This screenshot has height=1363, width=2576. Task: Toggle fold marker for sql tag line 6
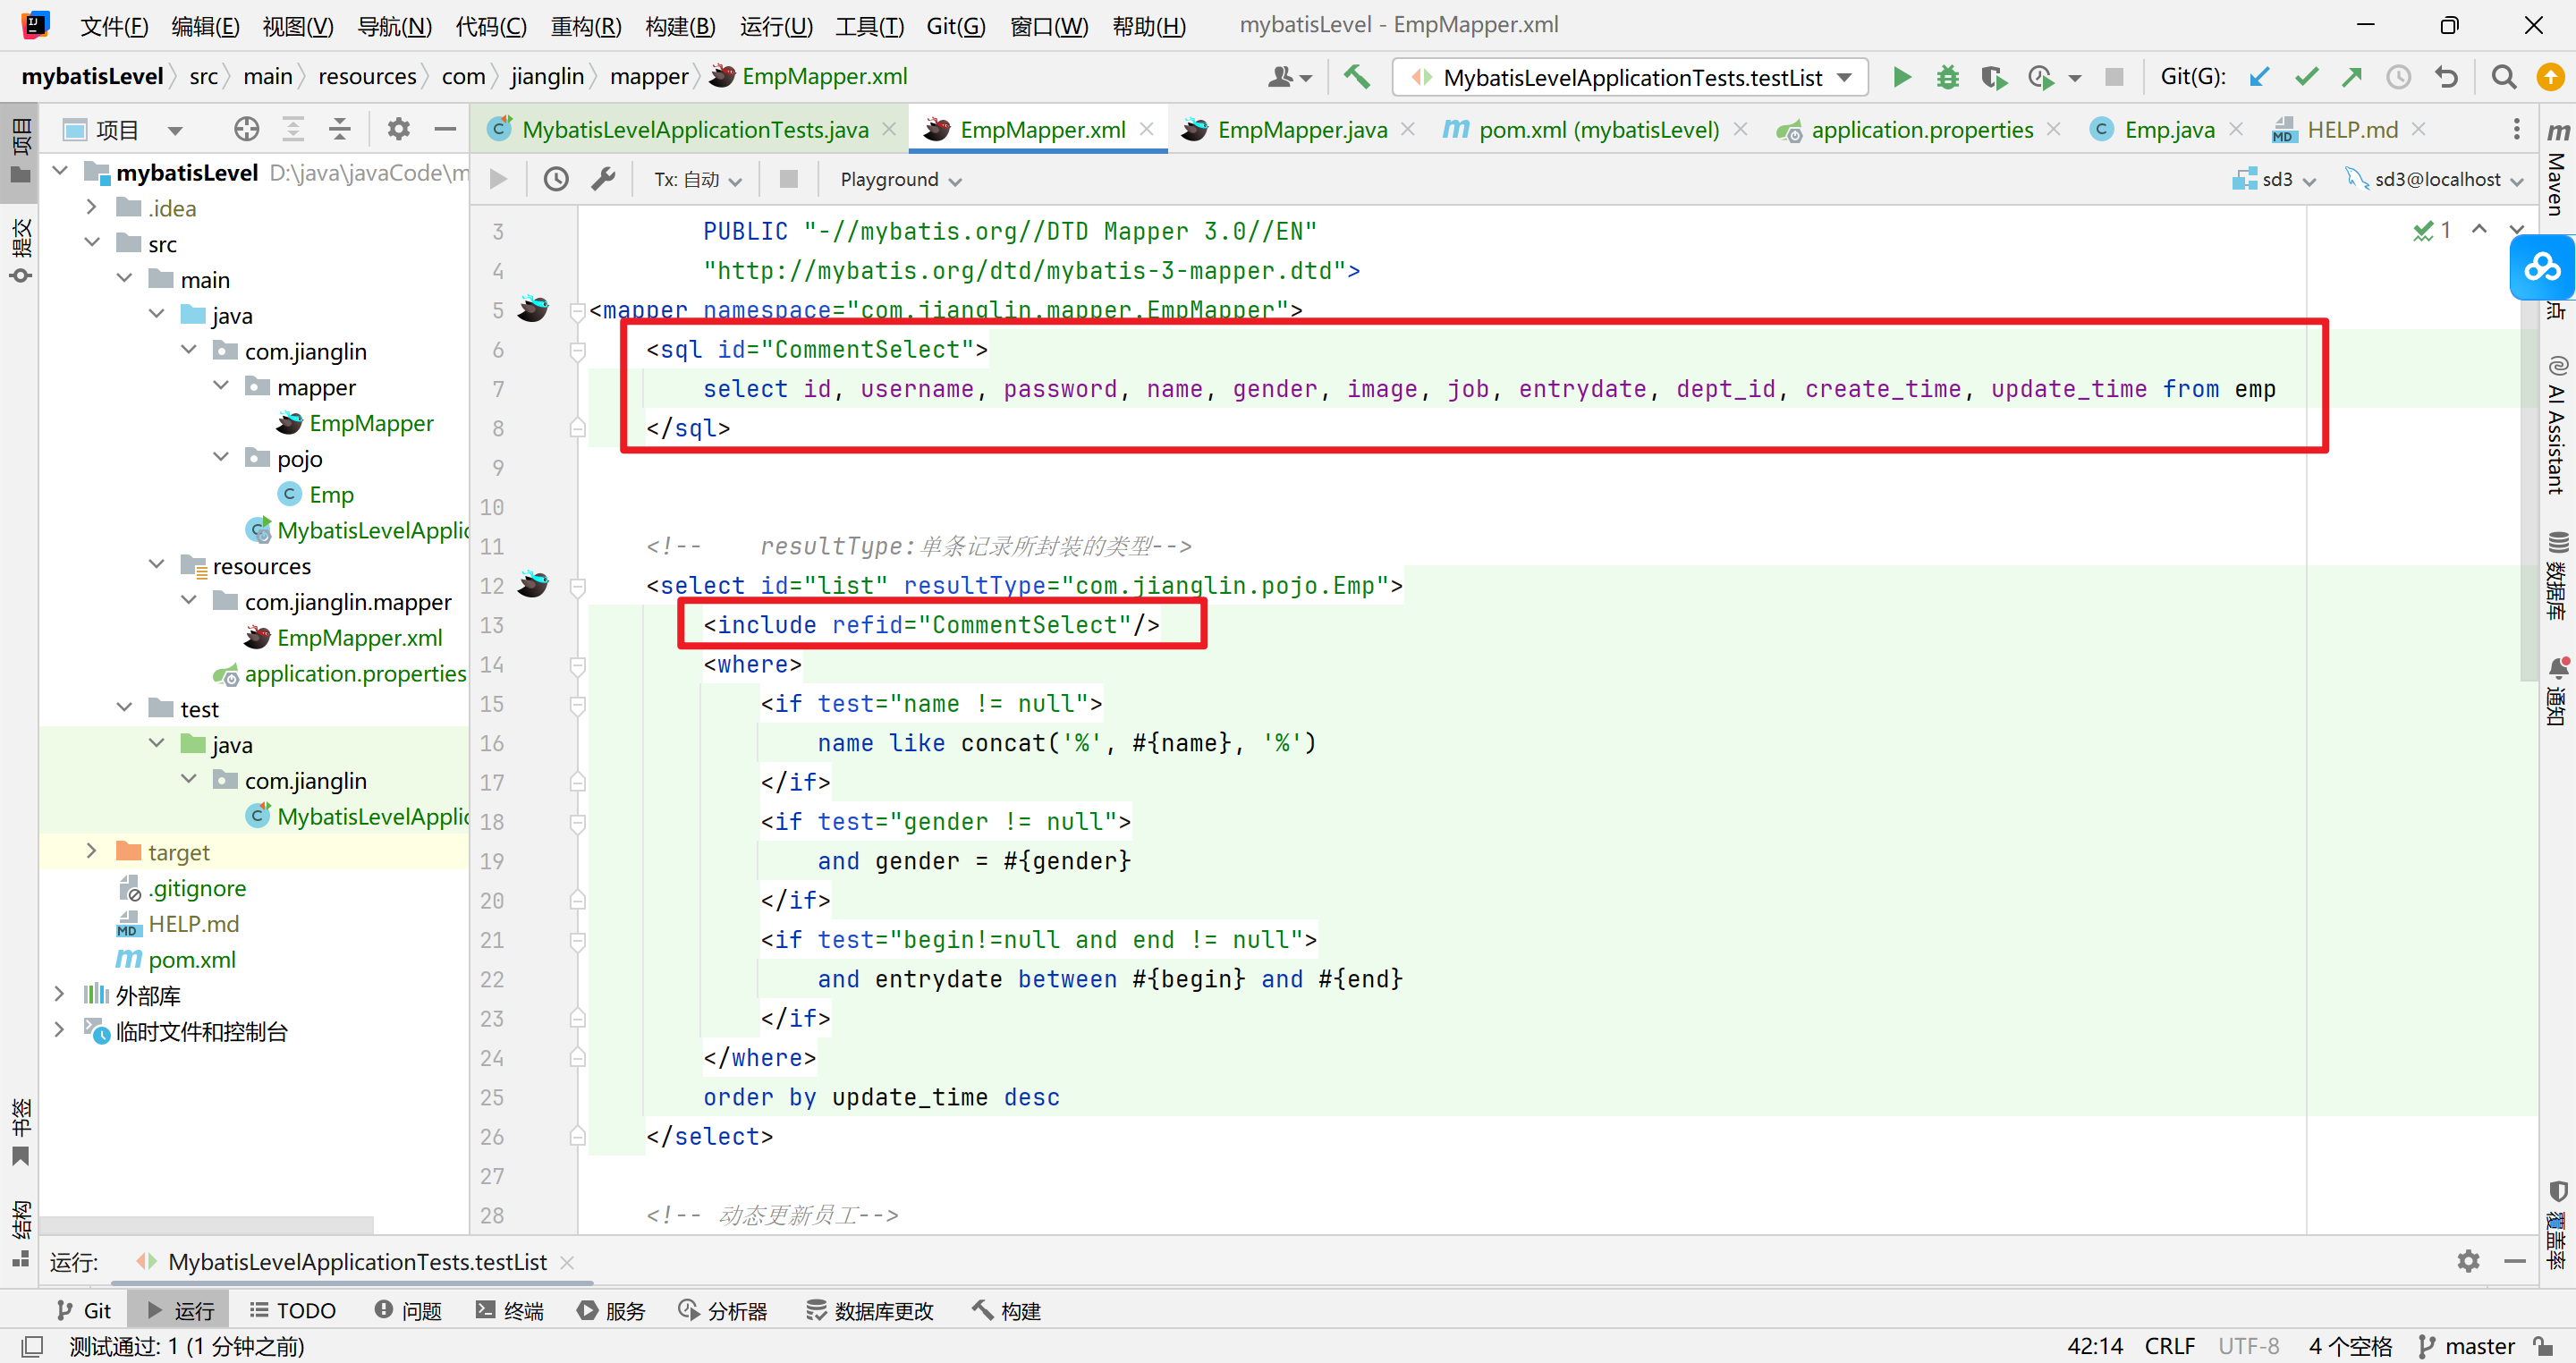click(577, 350)
